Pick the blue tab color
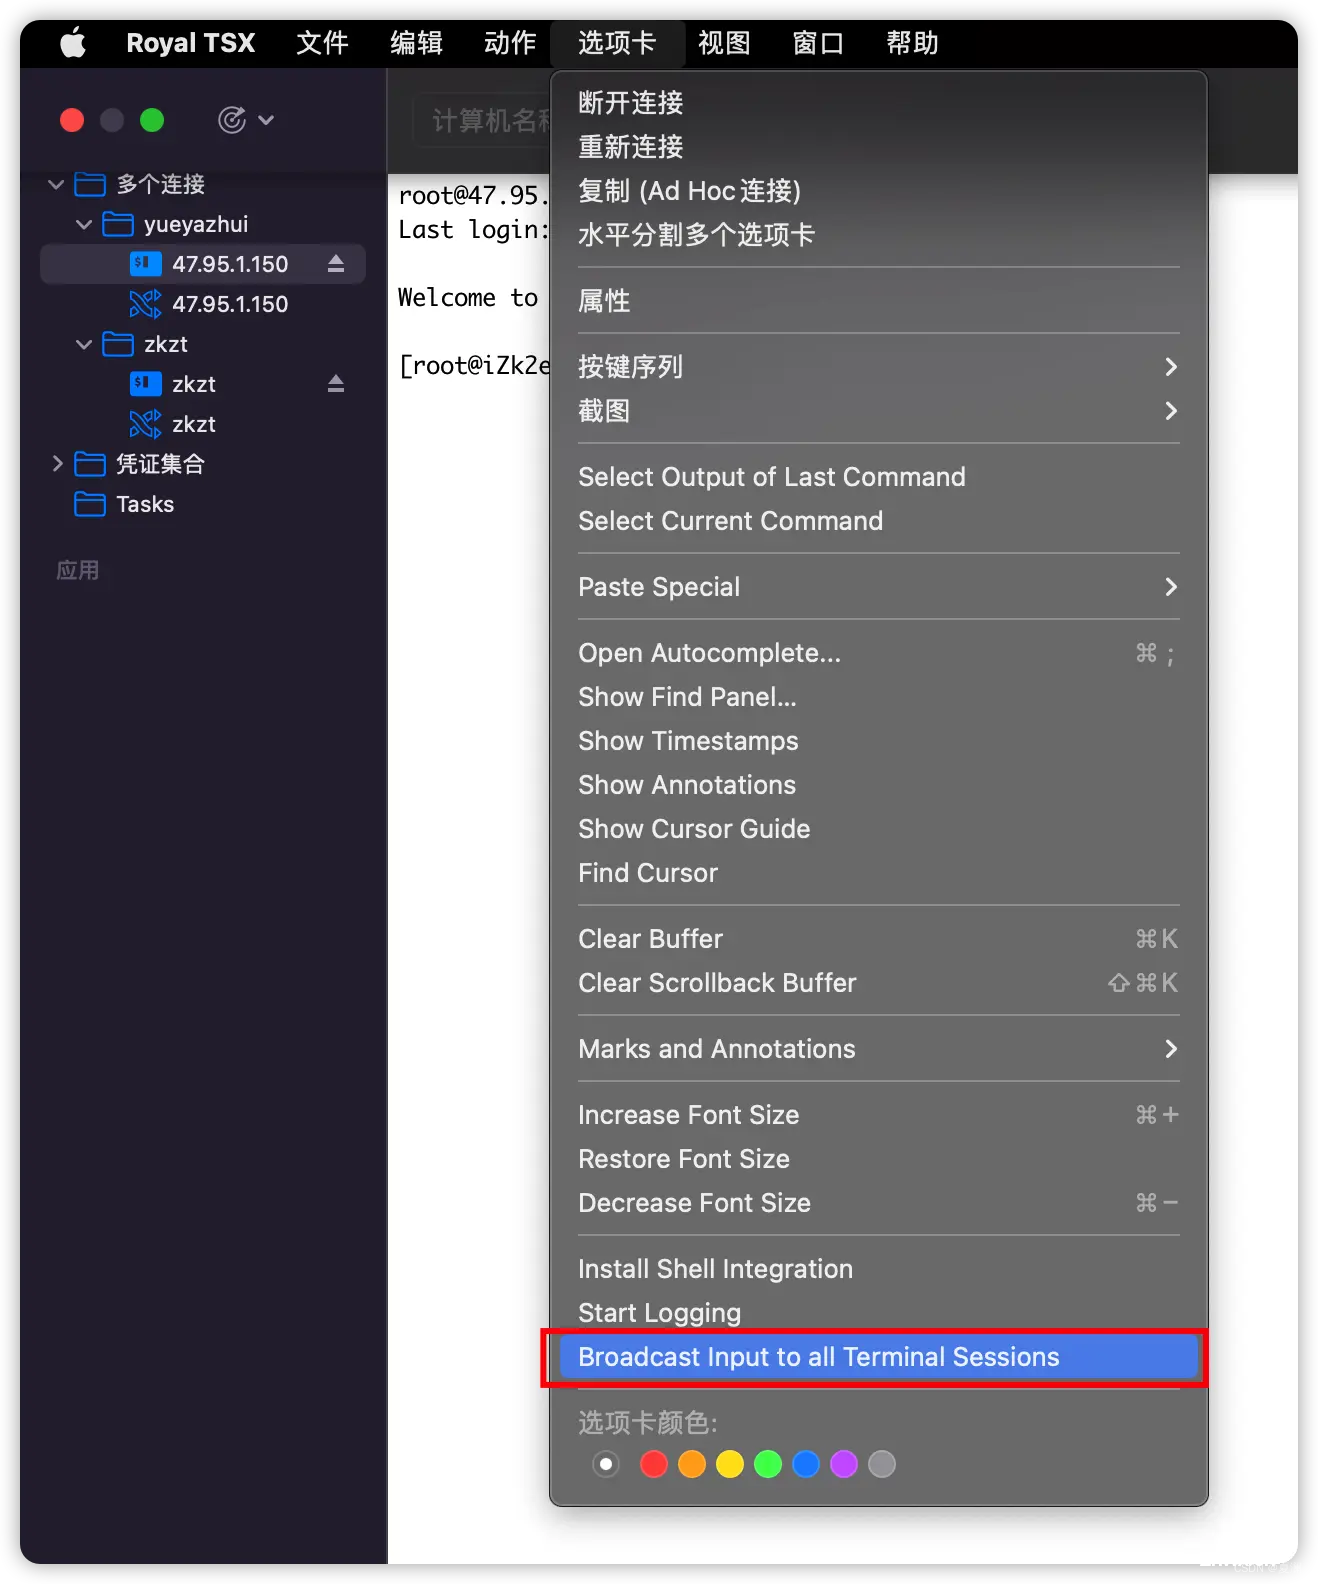Screen dimensions: 1318x1584 806,1464
